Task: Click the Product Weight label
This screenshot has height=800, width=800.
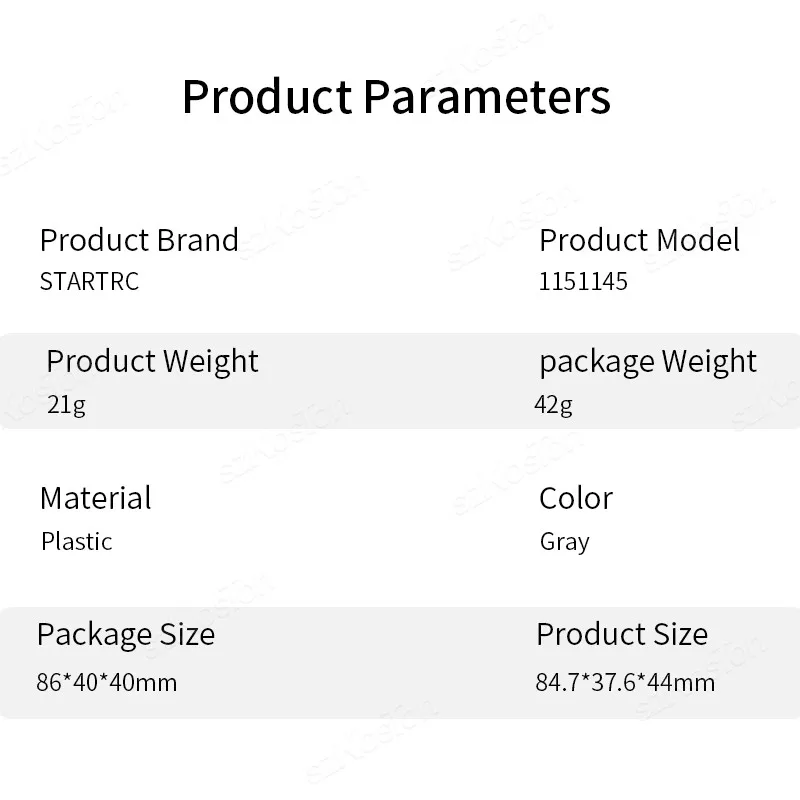Action: point(152,361)
